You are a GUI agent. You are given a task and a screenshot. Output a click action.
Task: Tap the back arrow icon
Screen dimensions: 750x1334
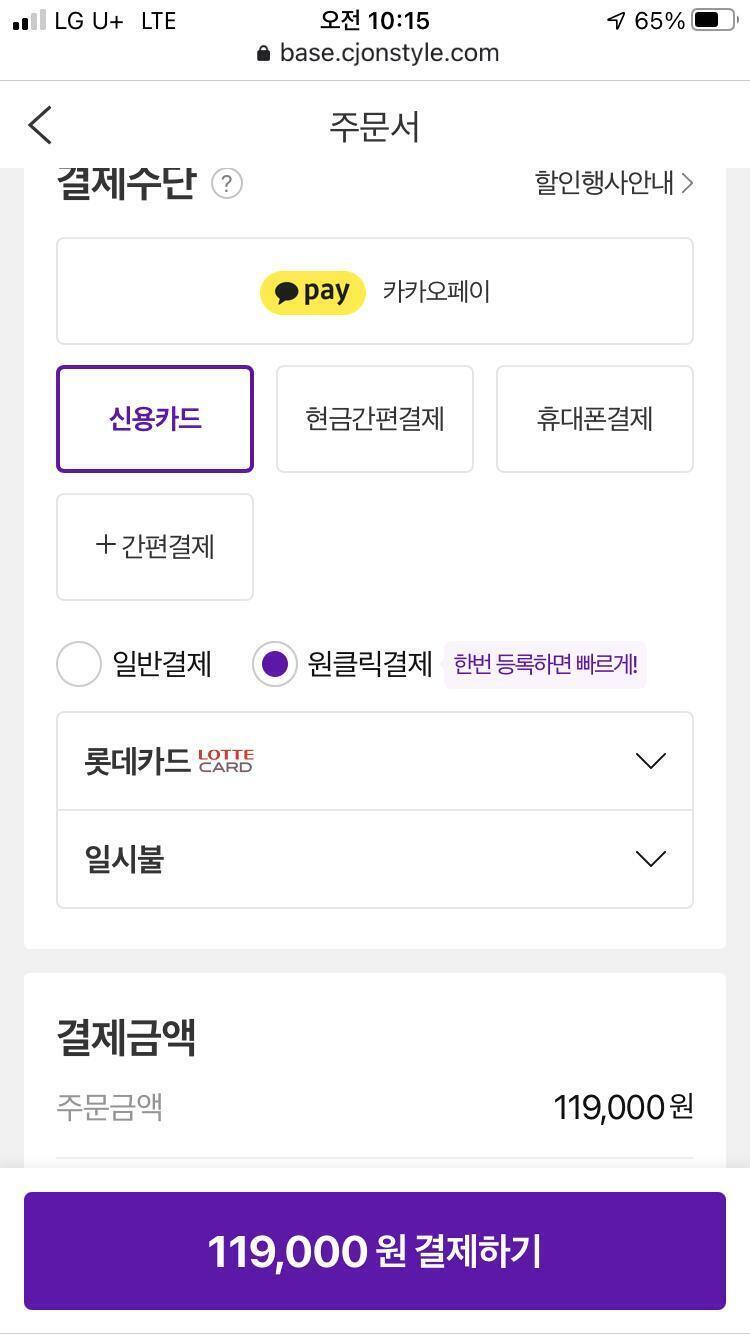coord(40,126)
